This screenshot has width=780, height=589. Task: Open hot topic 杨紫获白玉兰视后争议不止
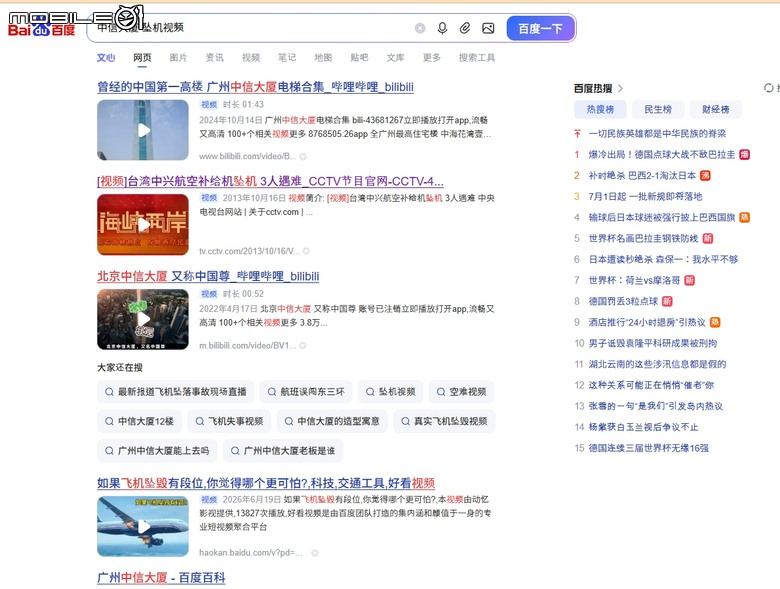click(643, 427)
